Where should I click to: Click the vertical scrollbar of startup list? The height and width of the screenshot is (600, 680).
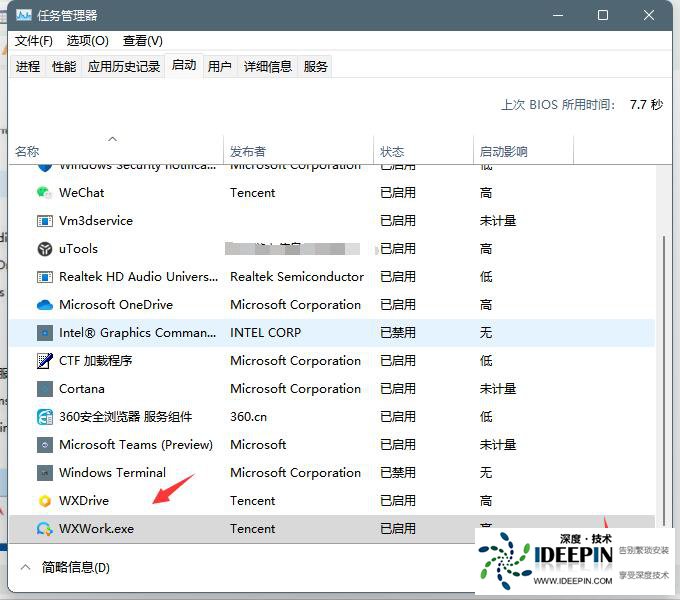664,379
